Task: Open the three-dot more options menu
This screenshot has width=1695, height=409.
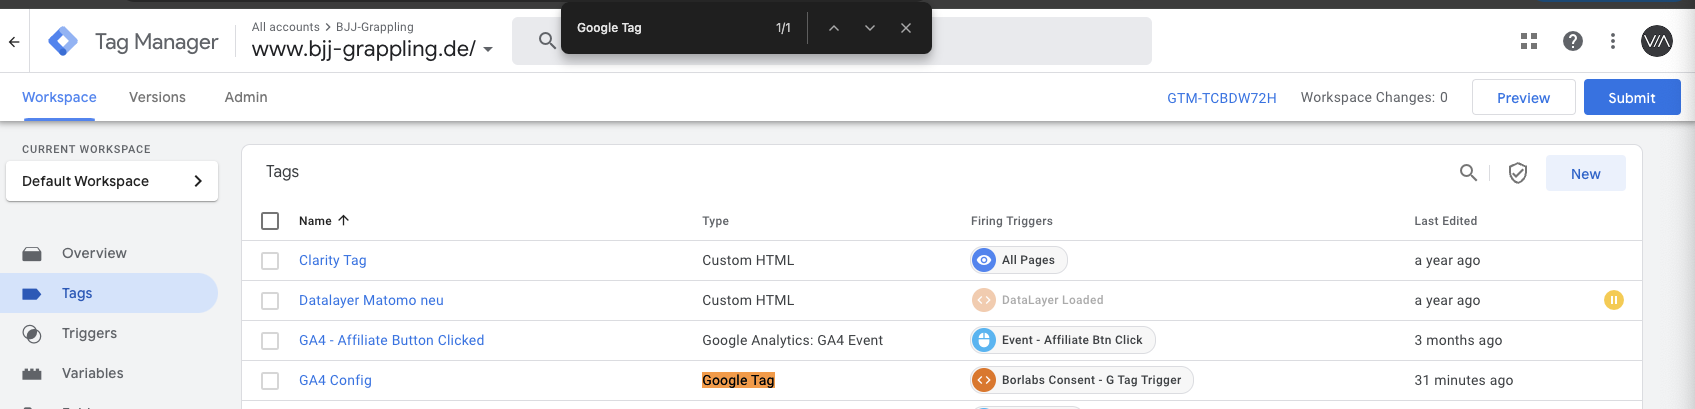Action: pyautogui.click(x=1613, y=41)
